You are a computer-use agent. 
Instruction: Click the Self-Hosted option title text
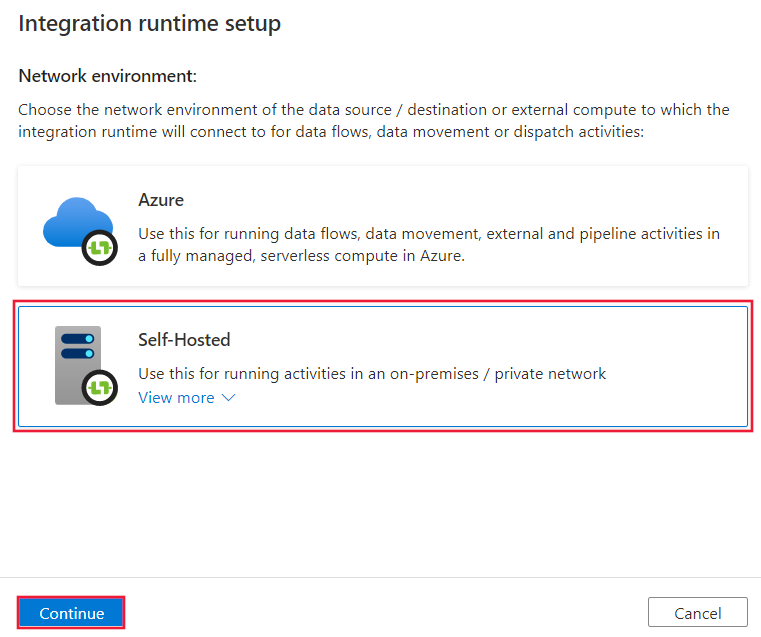click(x=184, y=340)
